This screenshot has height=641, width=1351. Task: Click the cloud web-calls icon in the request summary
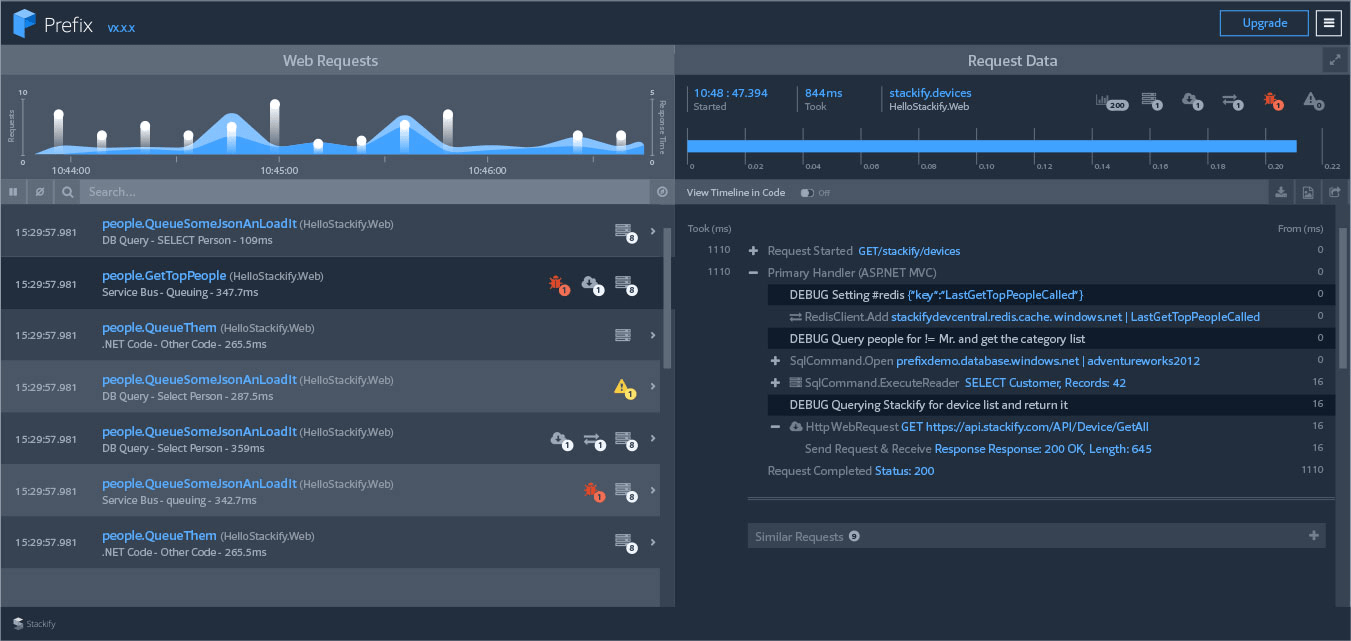(1191, 101)
